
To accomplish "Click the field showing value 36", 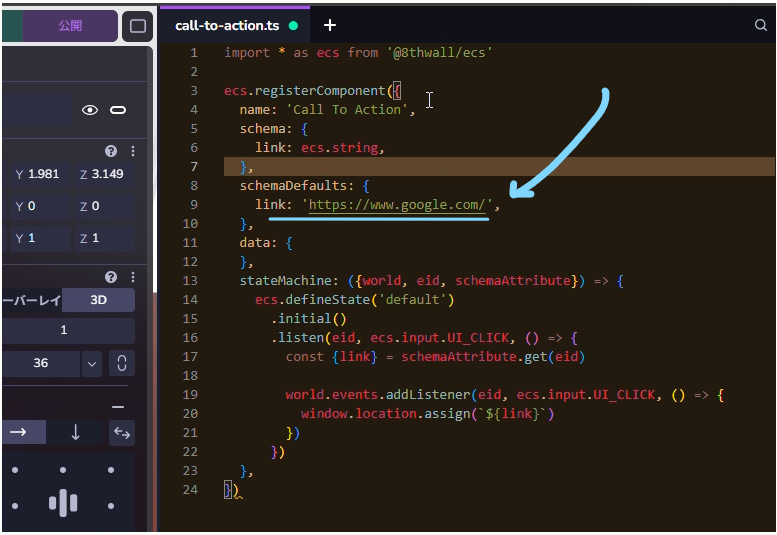I will 41,363.
